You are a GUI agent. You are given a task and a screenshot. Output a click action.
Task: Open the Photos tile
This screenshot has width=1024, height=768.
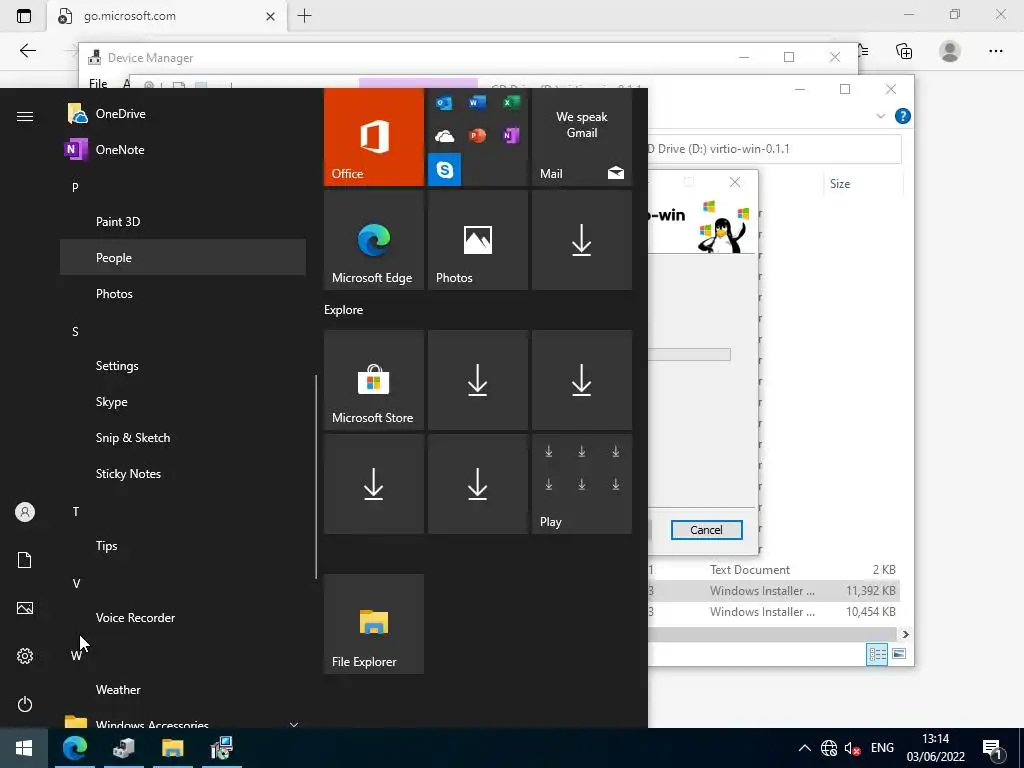(478, 240)
